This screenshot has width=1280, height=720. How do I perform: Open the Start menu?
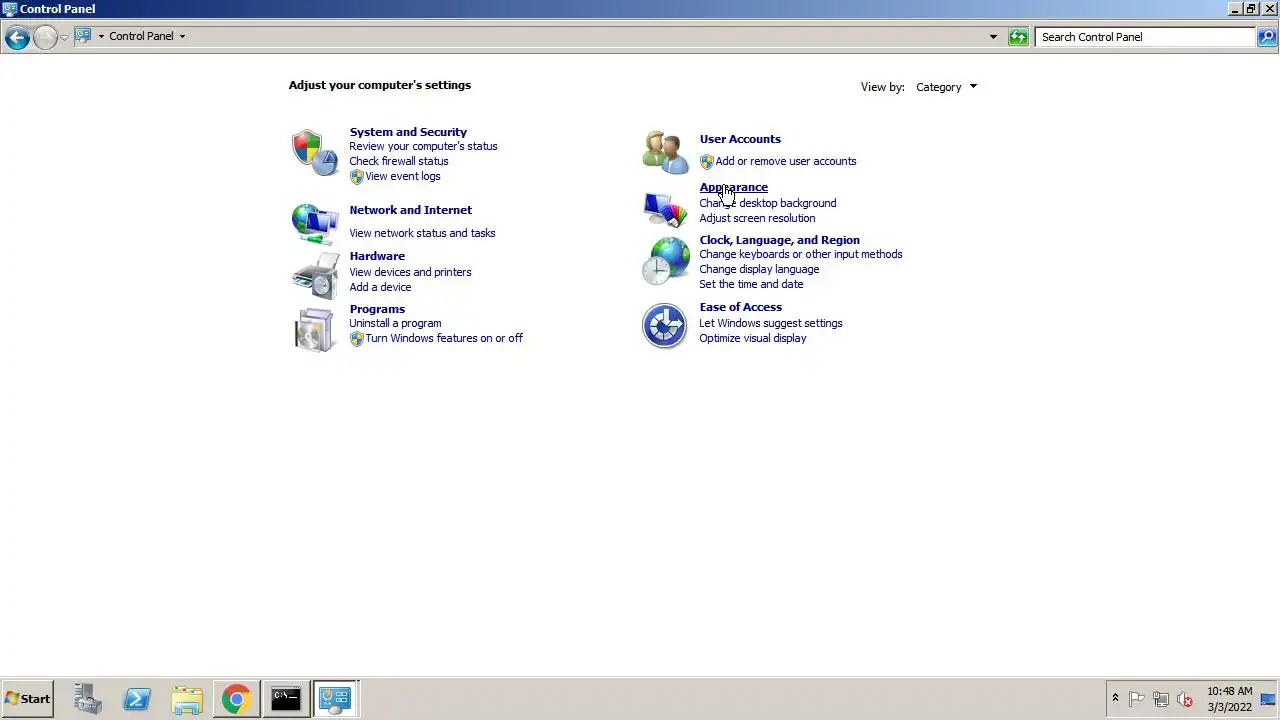click(x=28, y=699)
